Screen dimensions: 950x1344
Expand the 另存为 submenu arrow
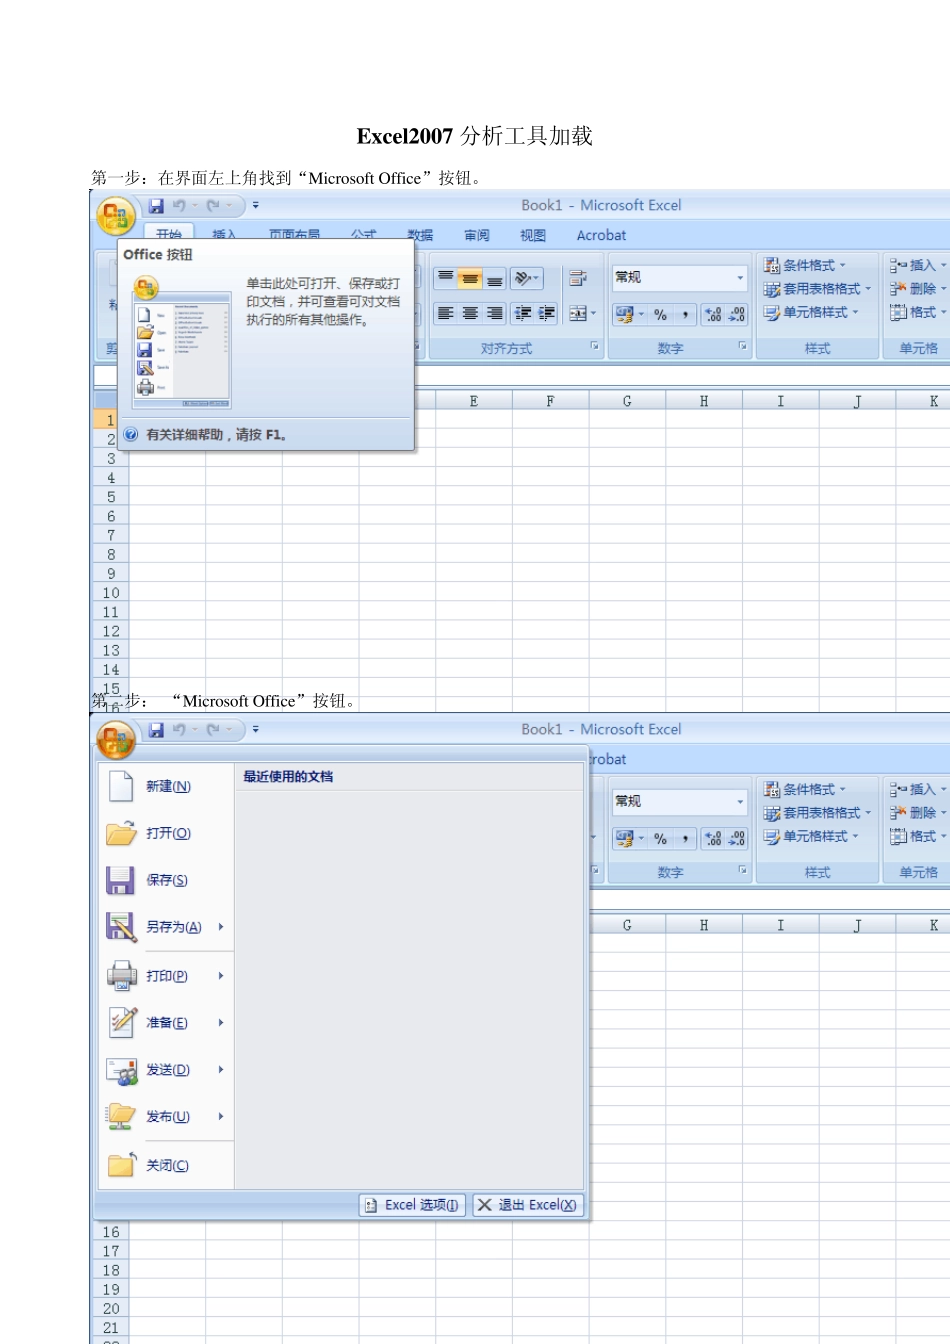coord(221,927)
